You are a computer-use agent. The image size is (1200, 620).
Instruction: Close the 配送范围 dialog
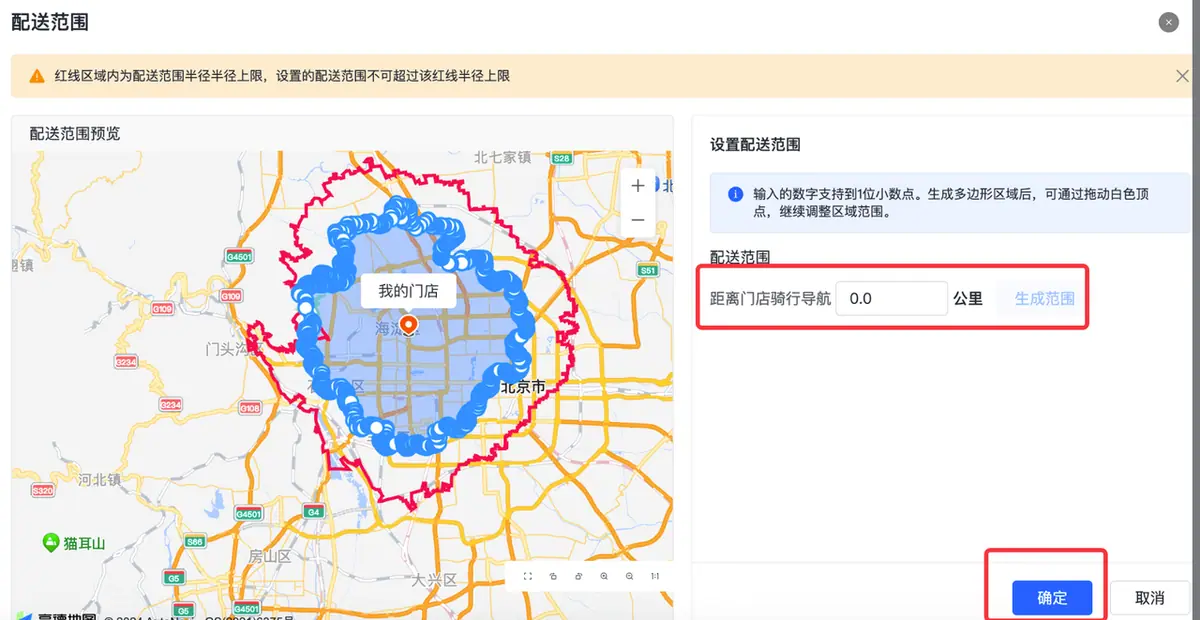[1168, 23]
